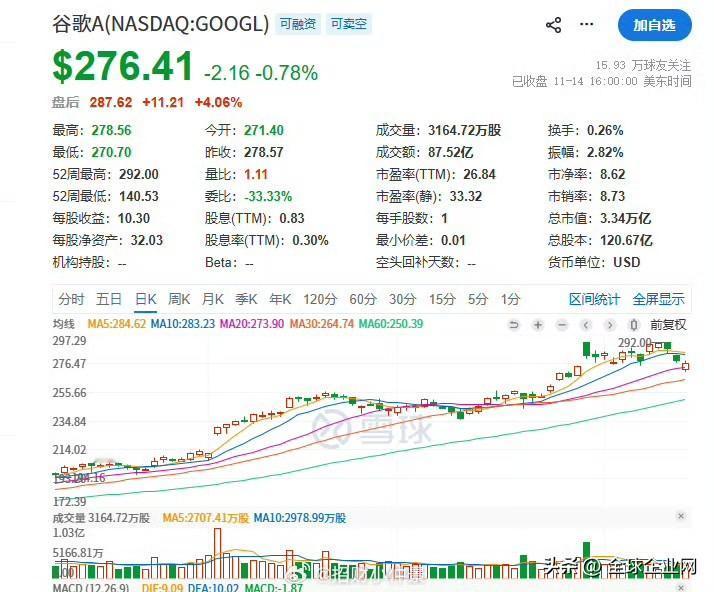Click the 已收盘 11-14 16:00:00 timestamp
The height and width of the screenshot is (592, 714).
click(x=602, y=81)
